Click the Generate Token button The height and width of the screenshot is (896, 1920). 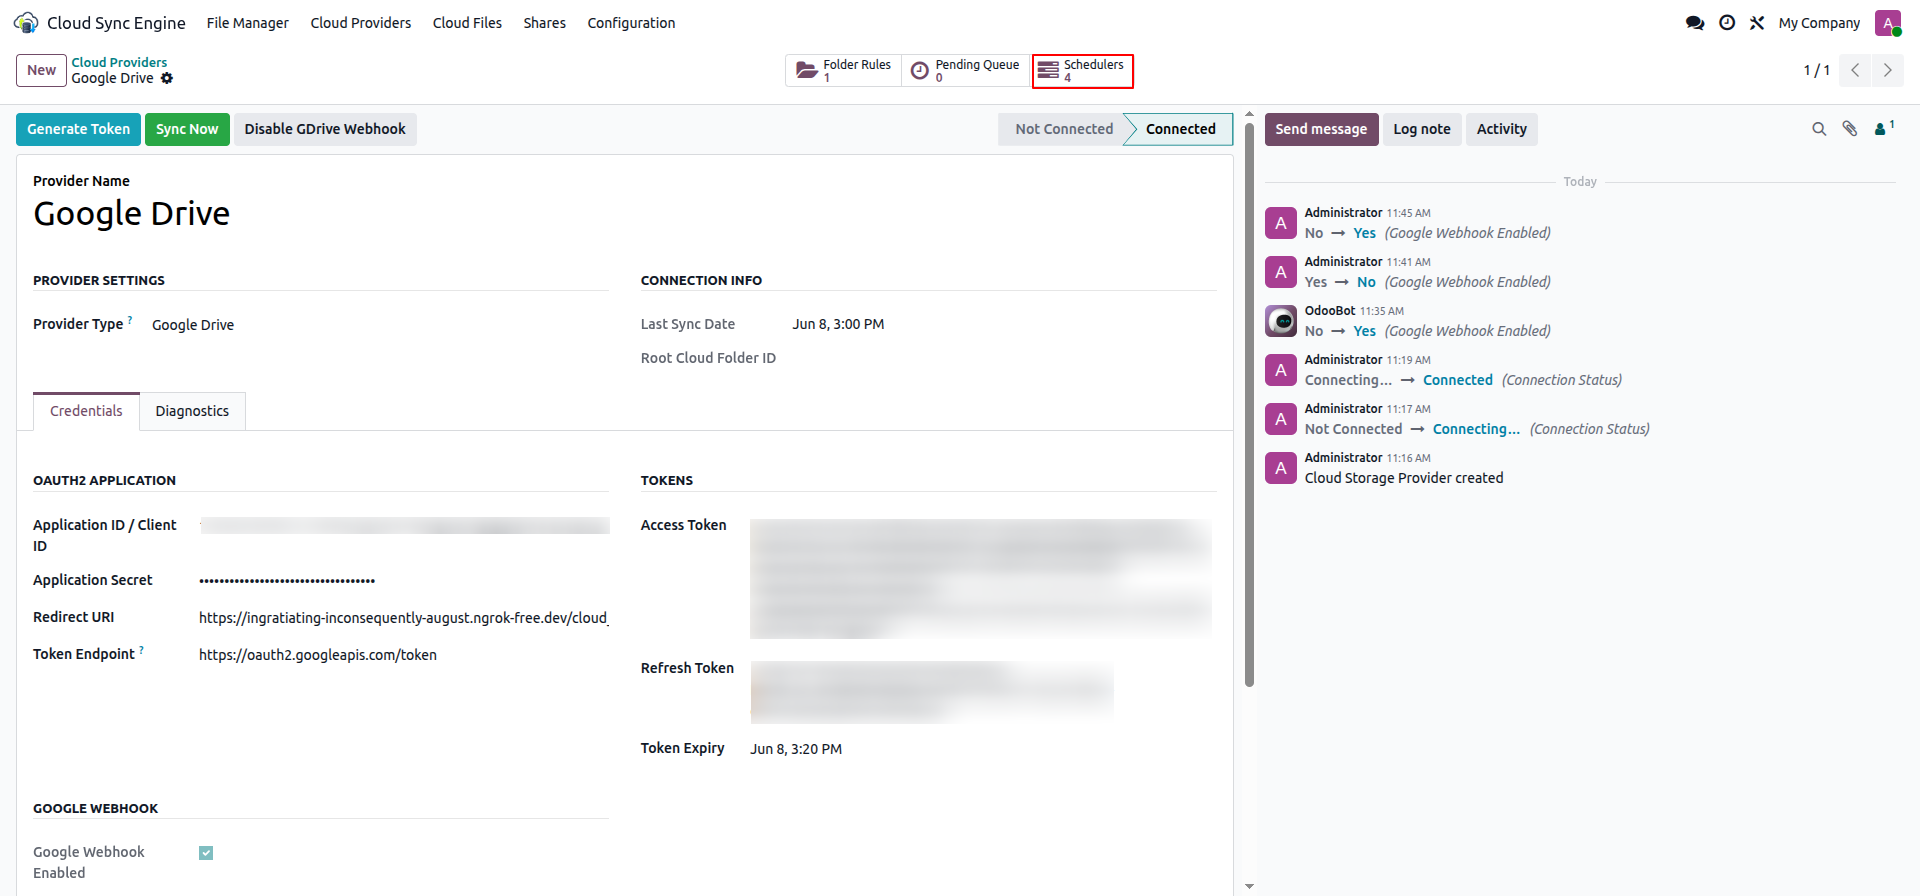coord(78,129)
